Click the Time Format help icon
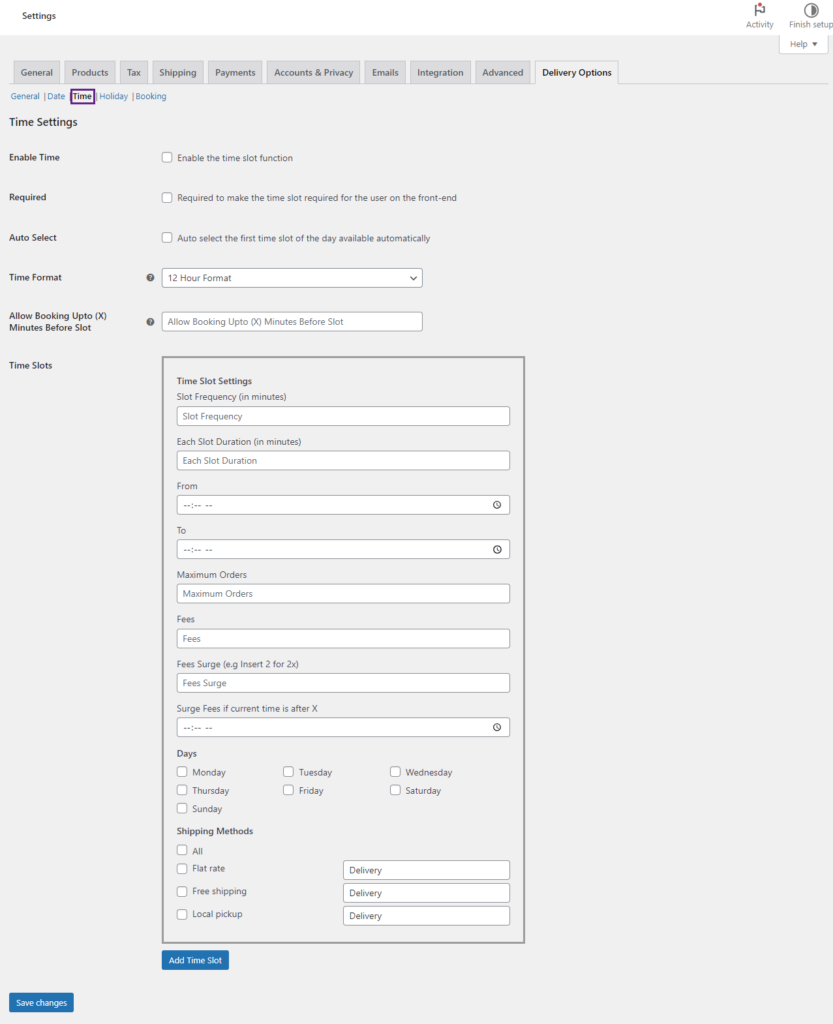Viewport: 833px width, 1024px height. 150,278
